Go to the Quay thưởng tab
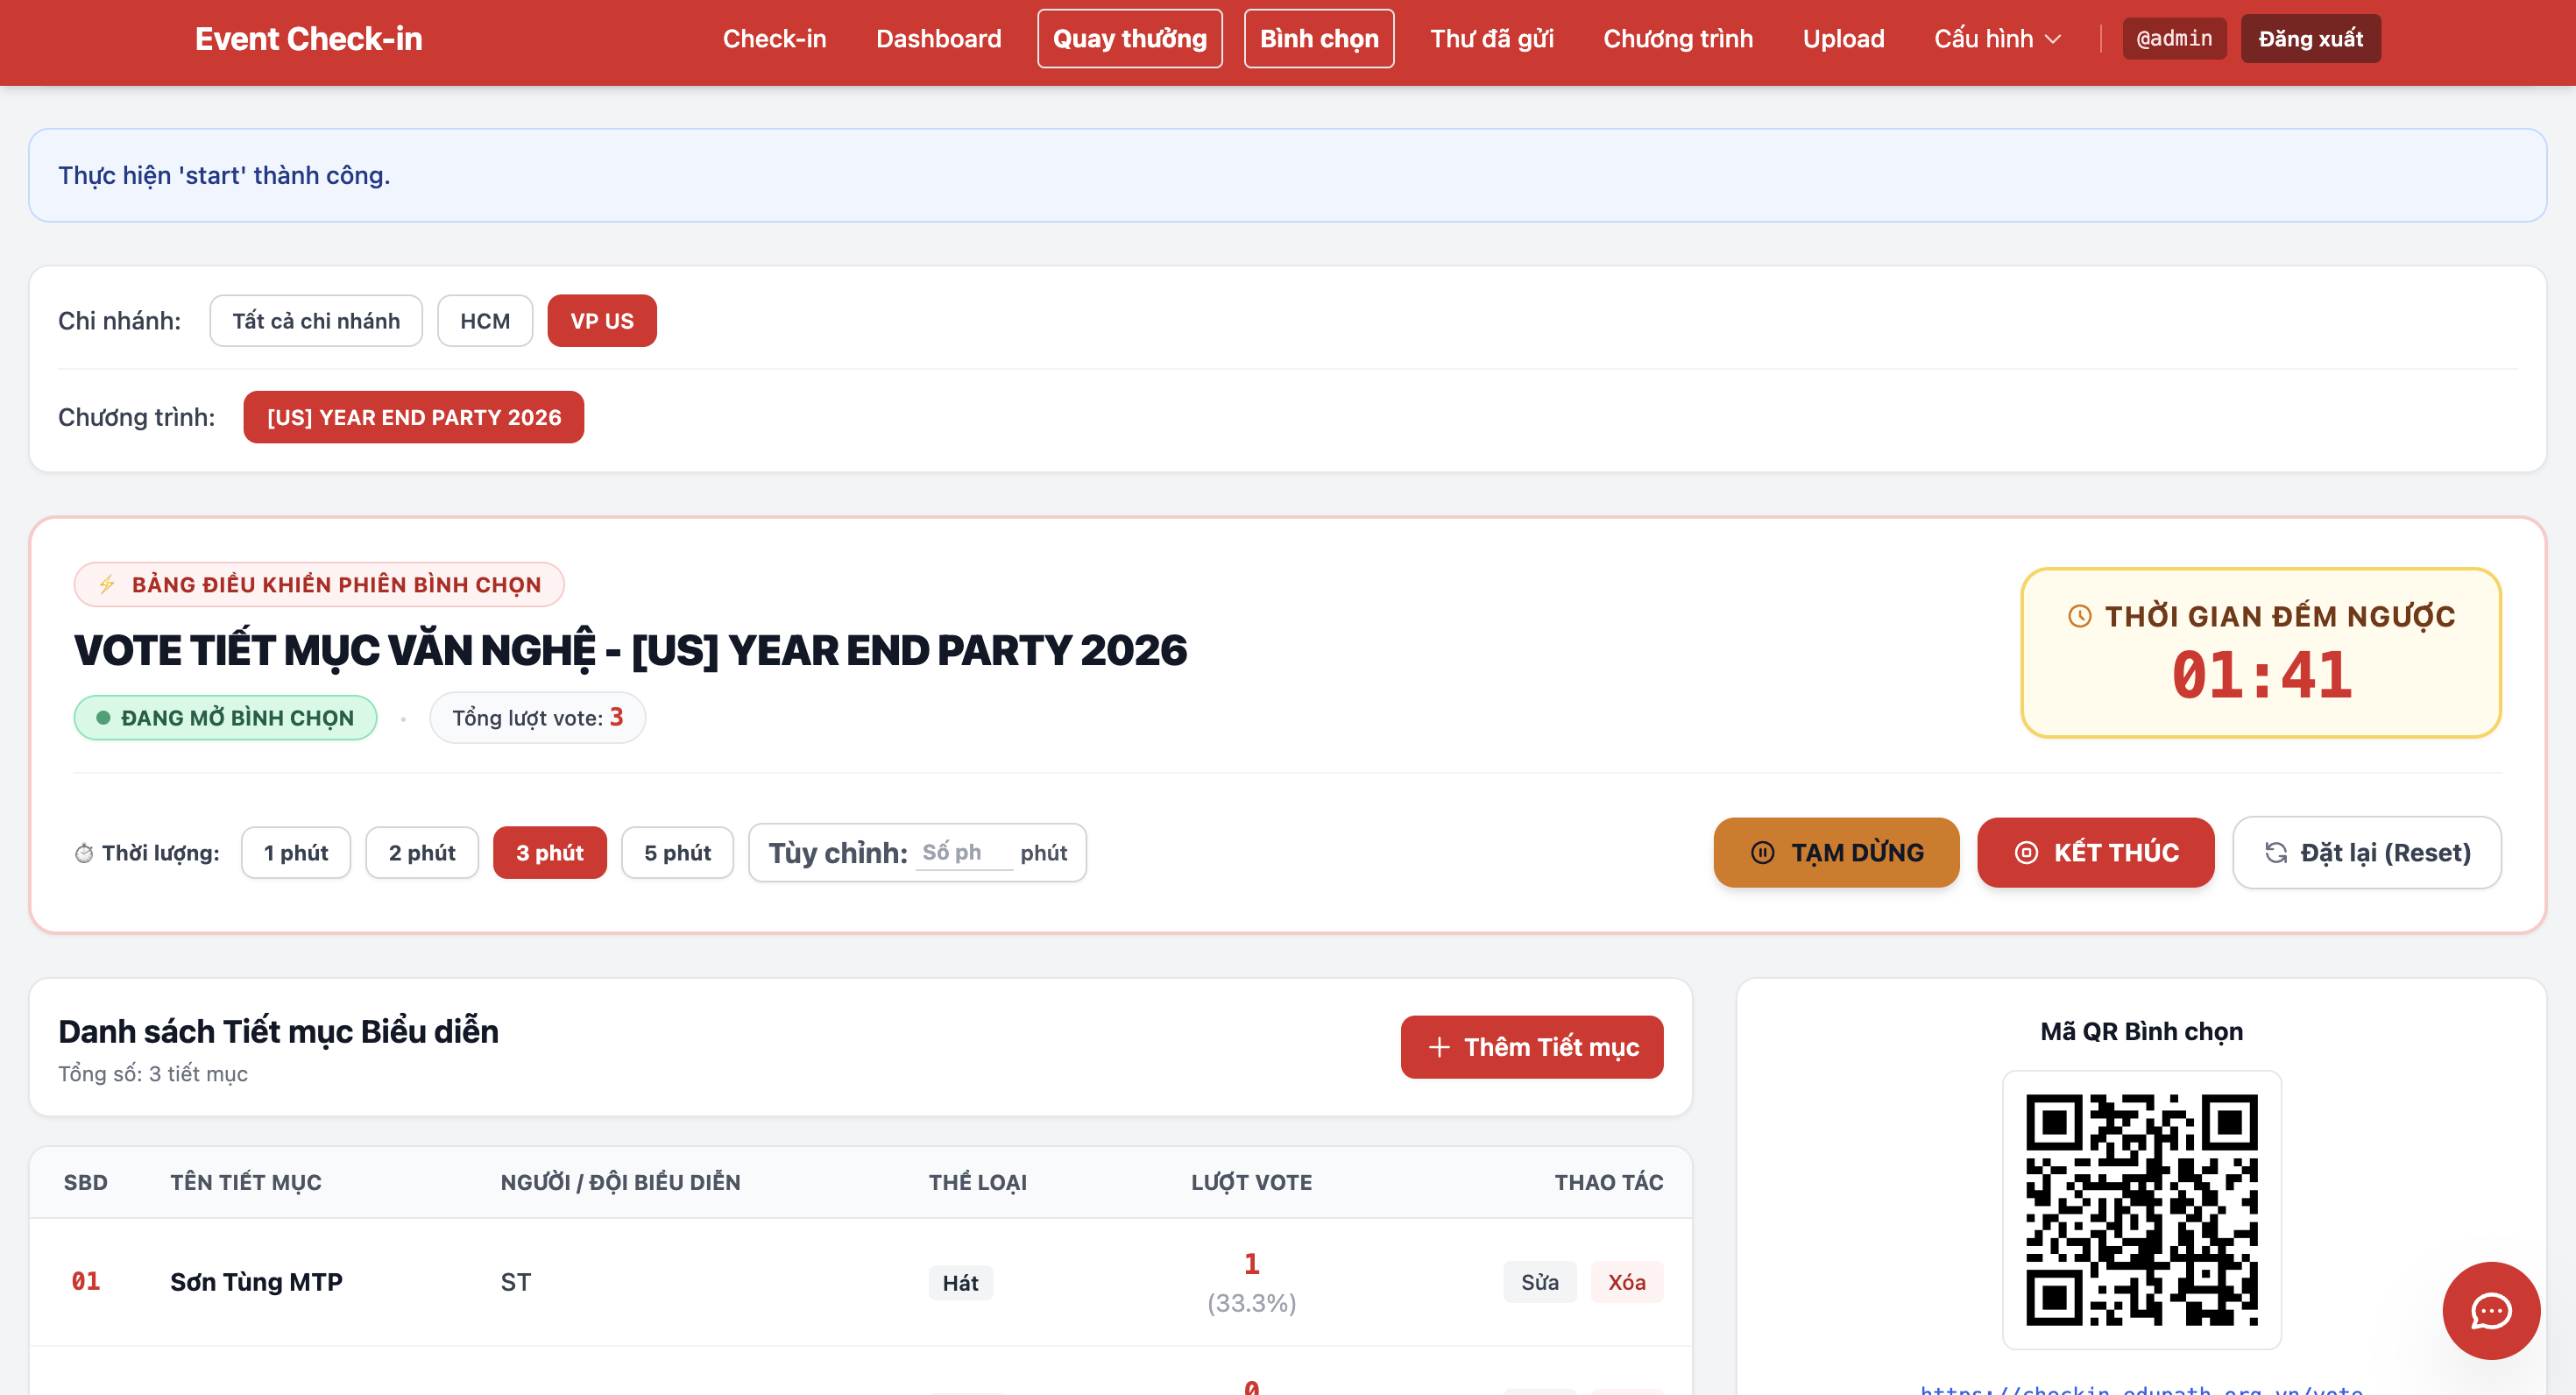The height and width of the screenshot is (1395, 2576). (x=1130, y=39)
